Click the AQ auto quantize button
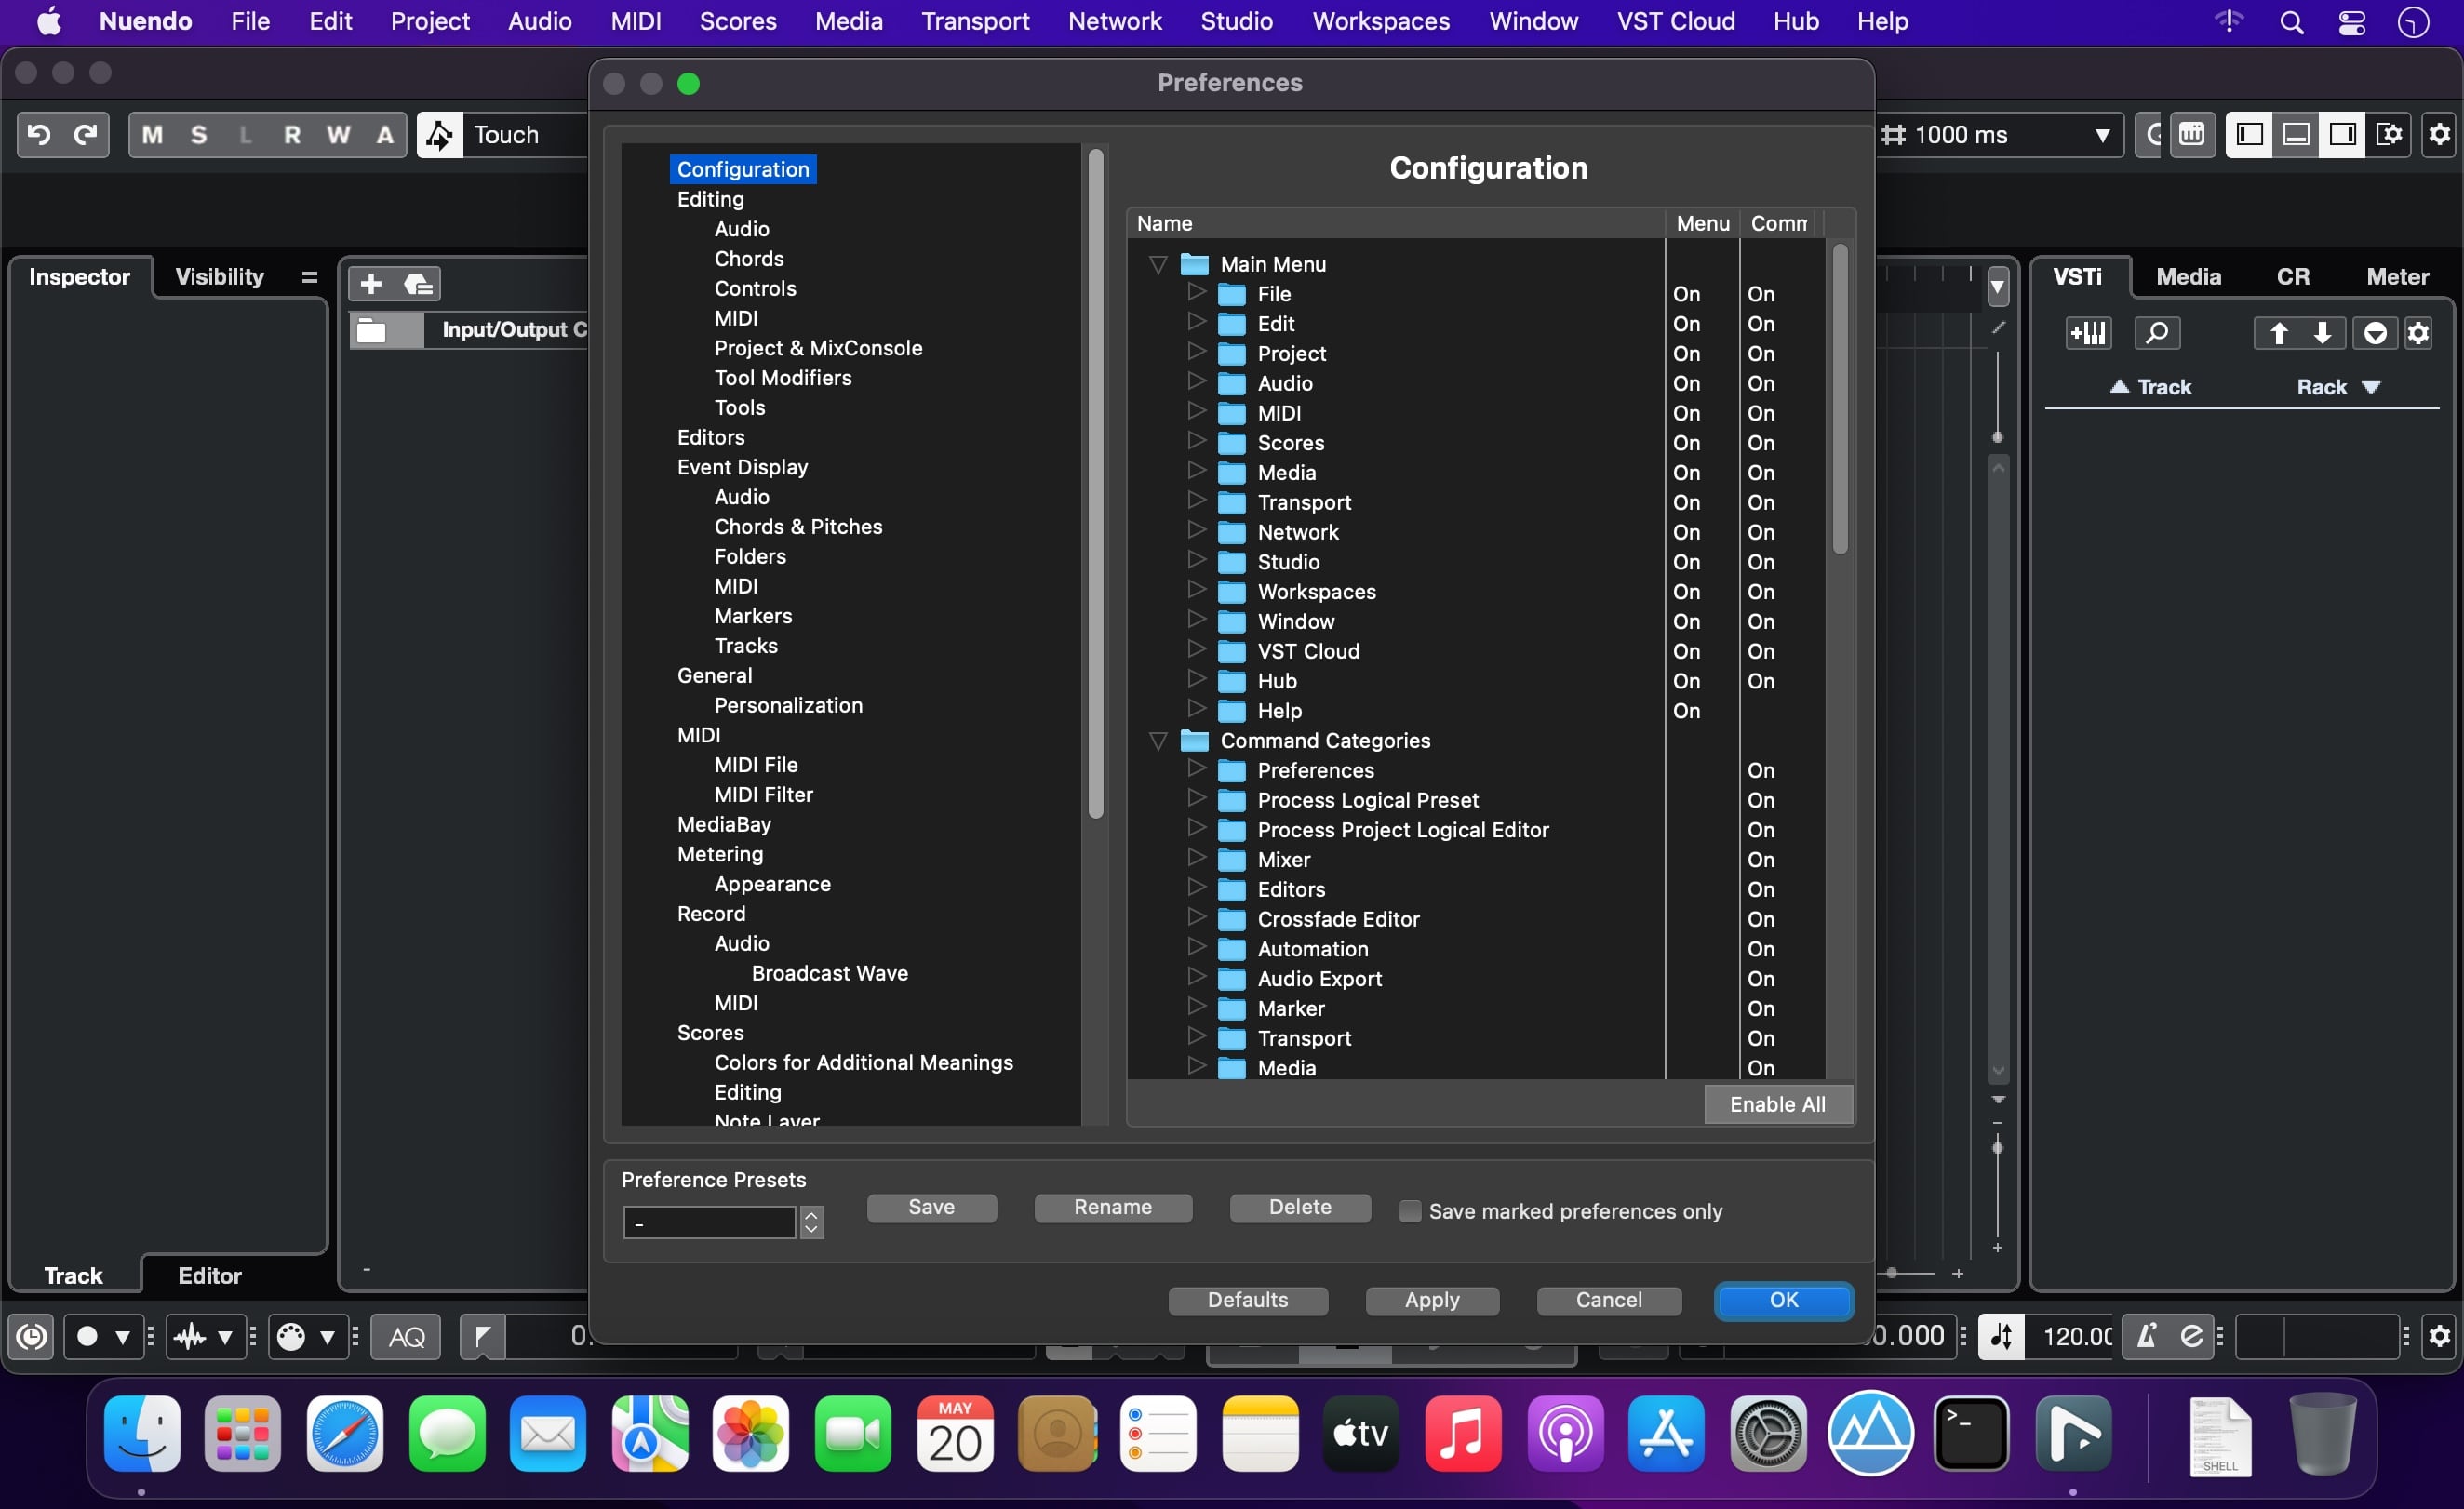The image size is (2464, 1509). (x=406, y=1337)
